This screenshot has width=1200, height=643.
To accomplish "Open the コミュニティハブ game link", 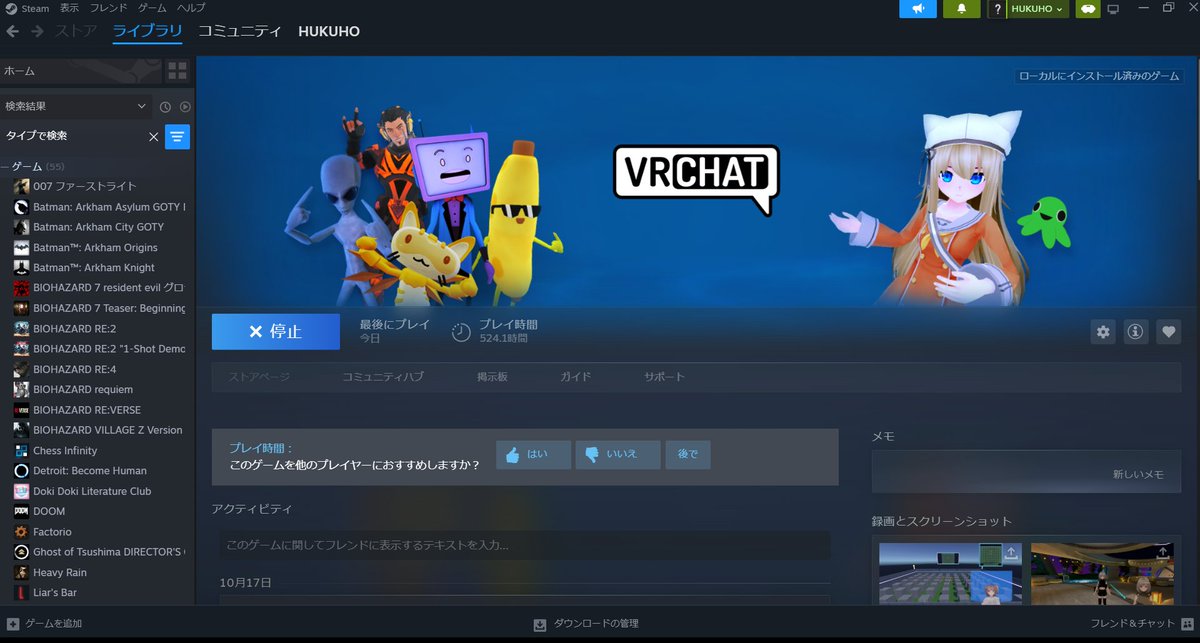I will [382, 377].
